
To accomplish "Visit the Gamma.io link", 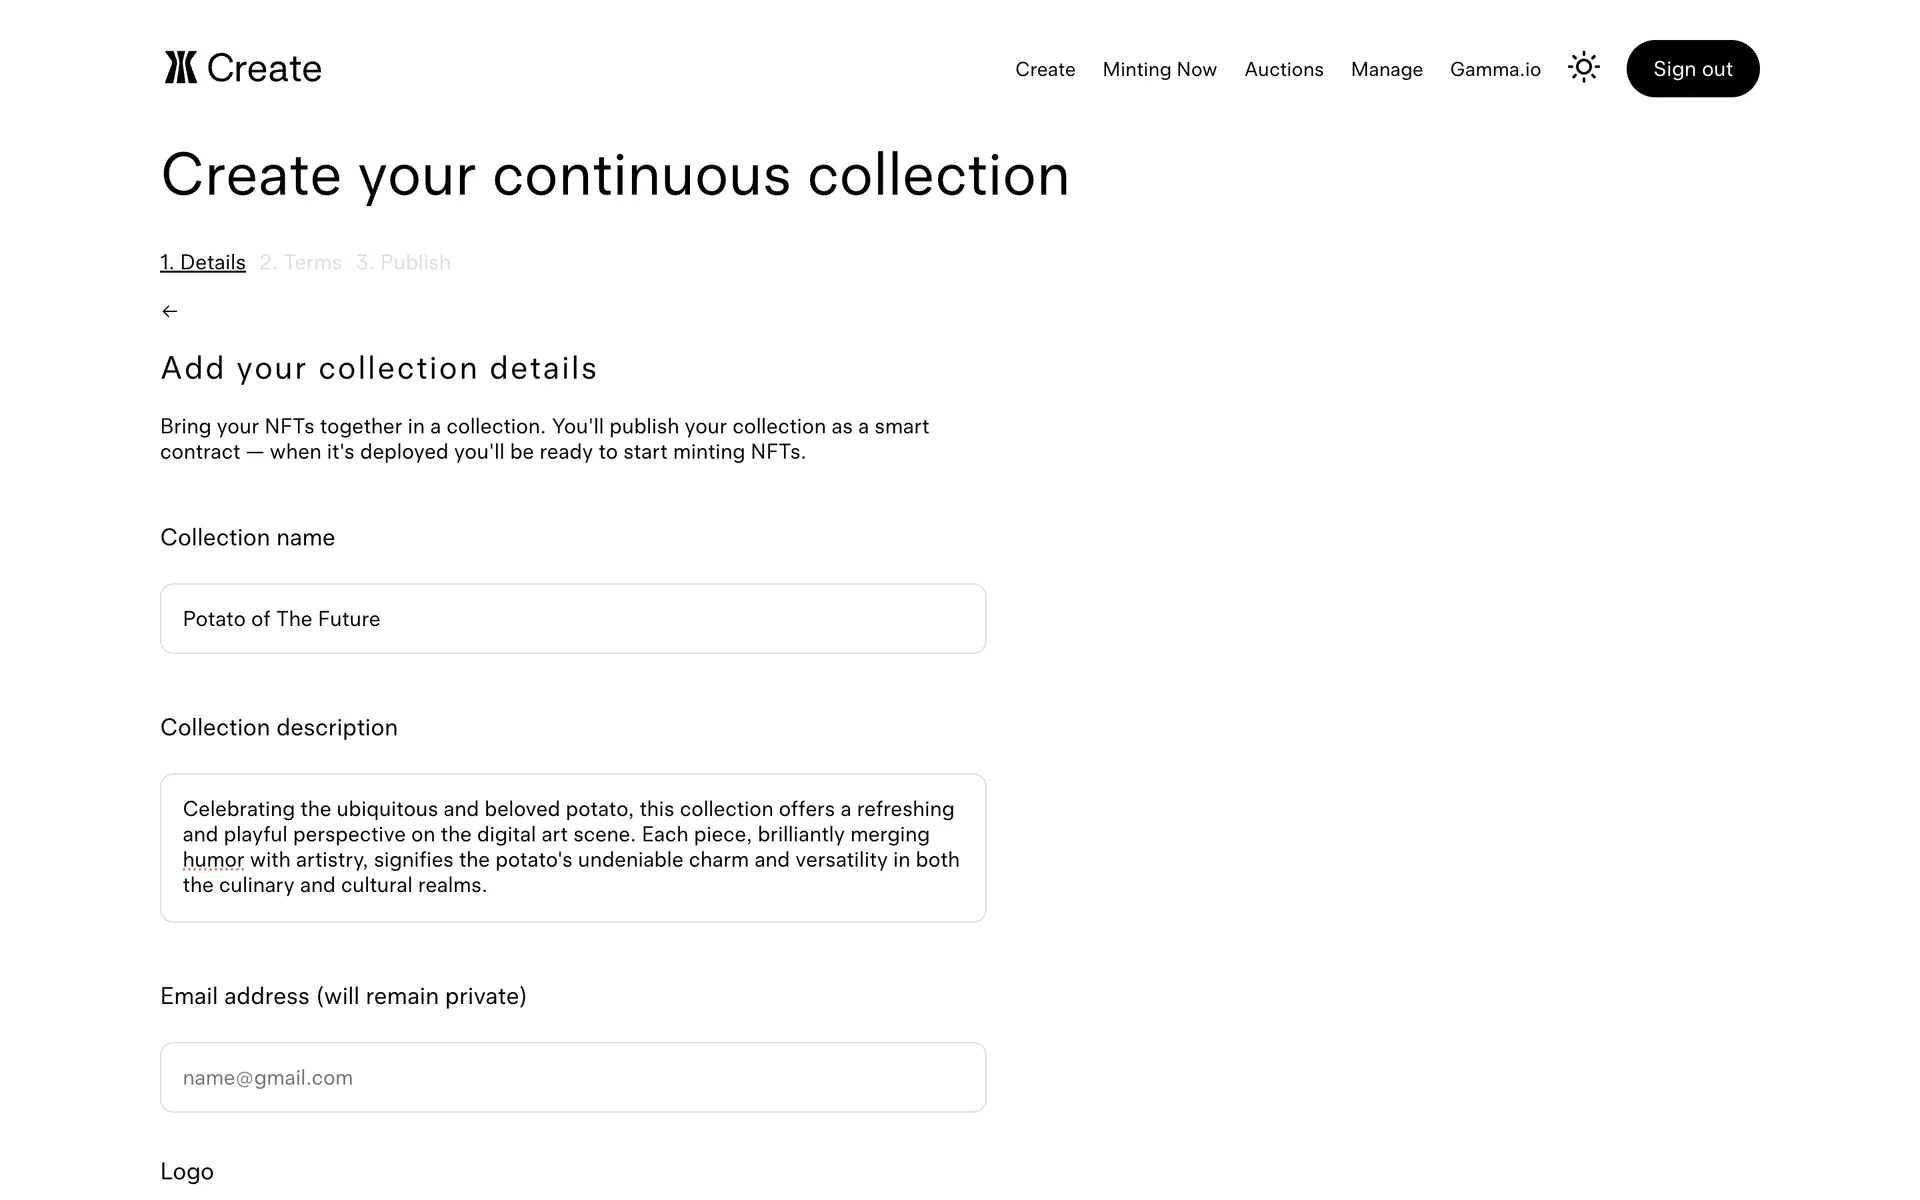I will coord(1495,69).
